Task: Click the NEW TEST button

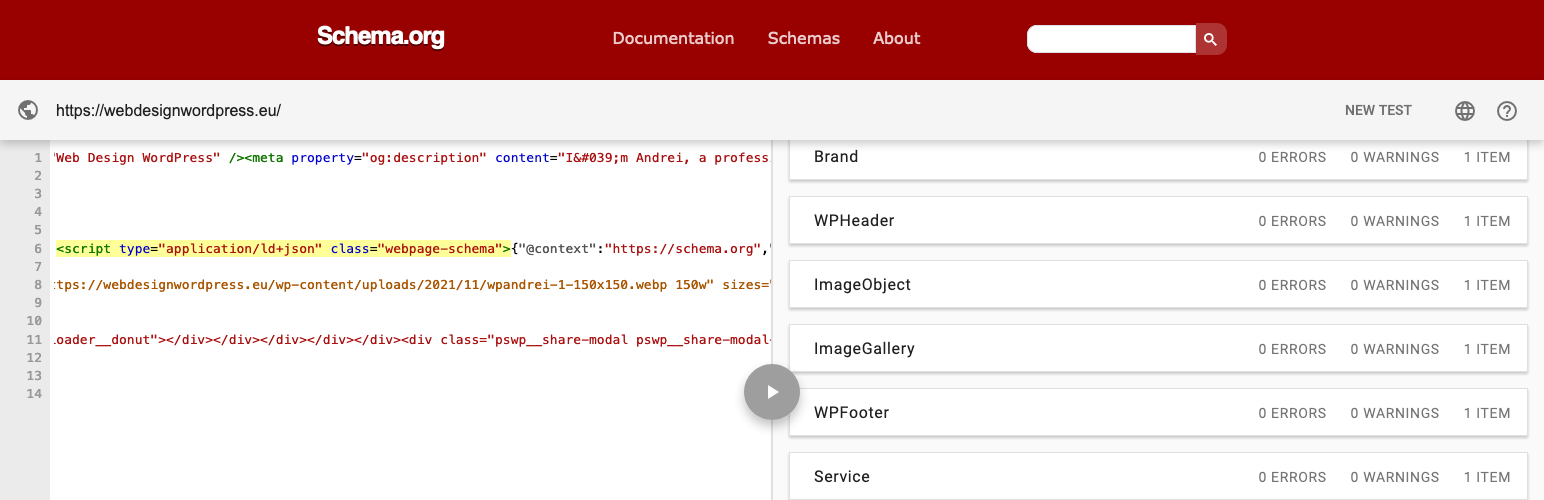Action: coord(1378,111)
